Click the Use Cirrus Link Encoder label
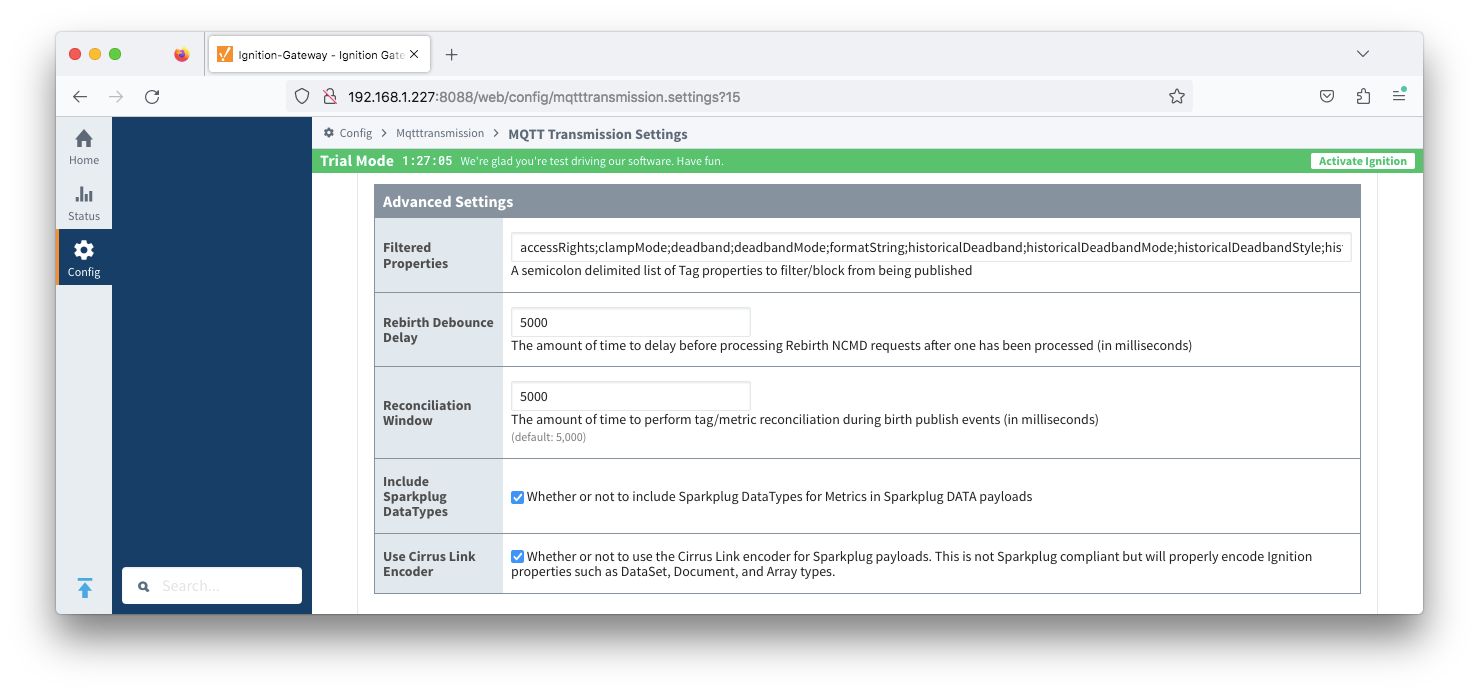Viewport: 1479px width, 694px height. [x=429, y=564]
